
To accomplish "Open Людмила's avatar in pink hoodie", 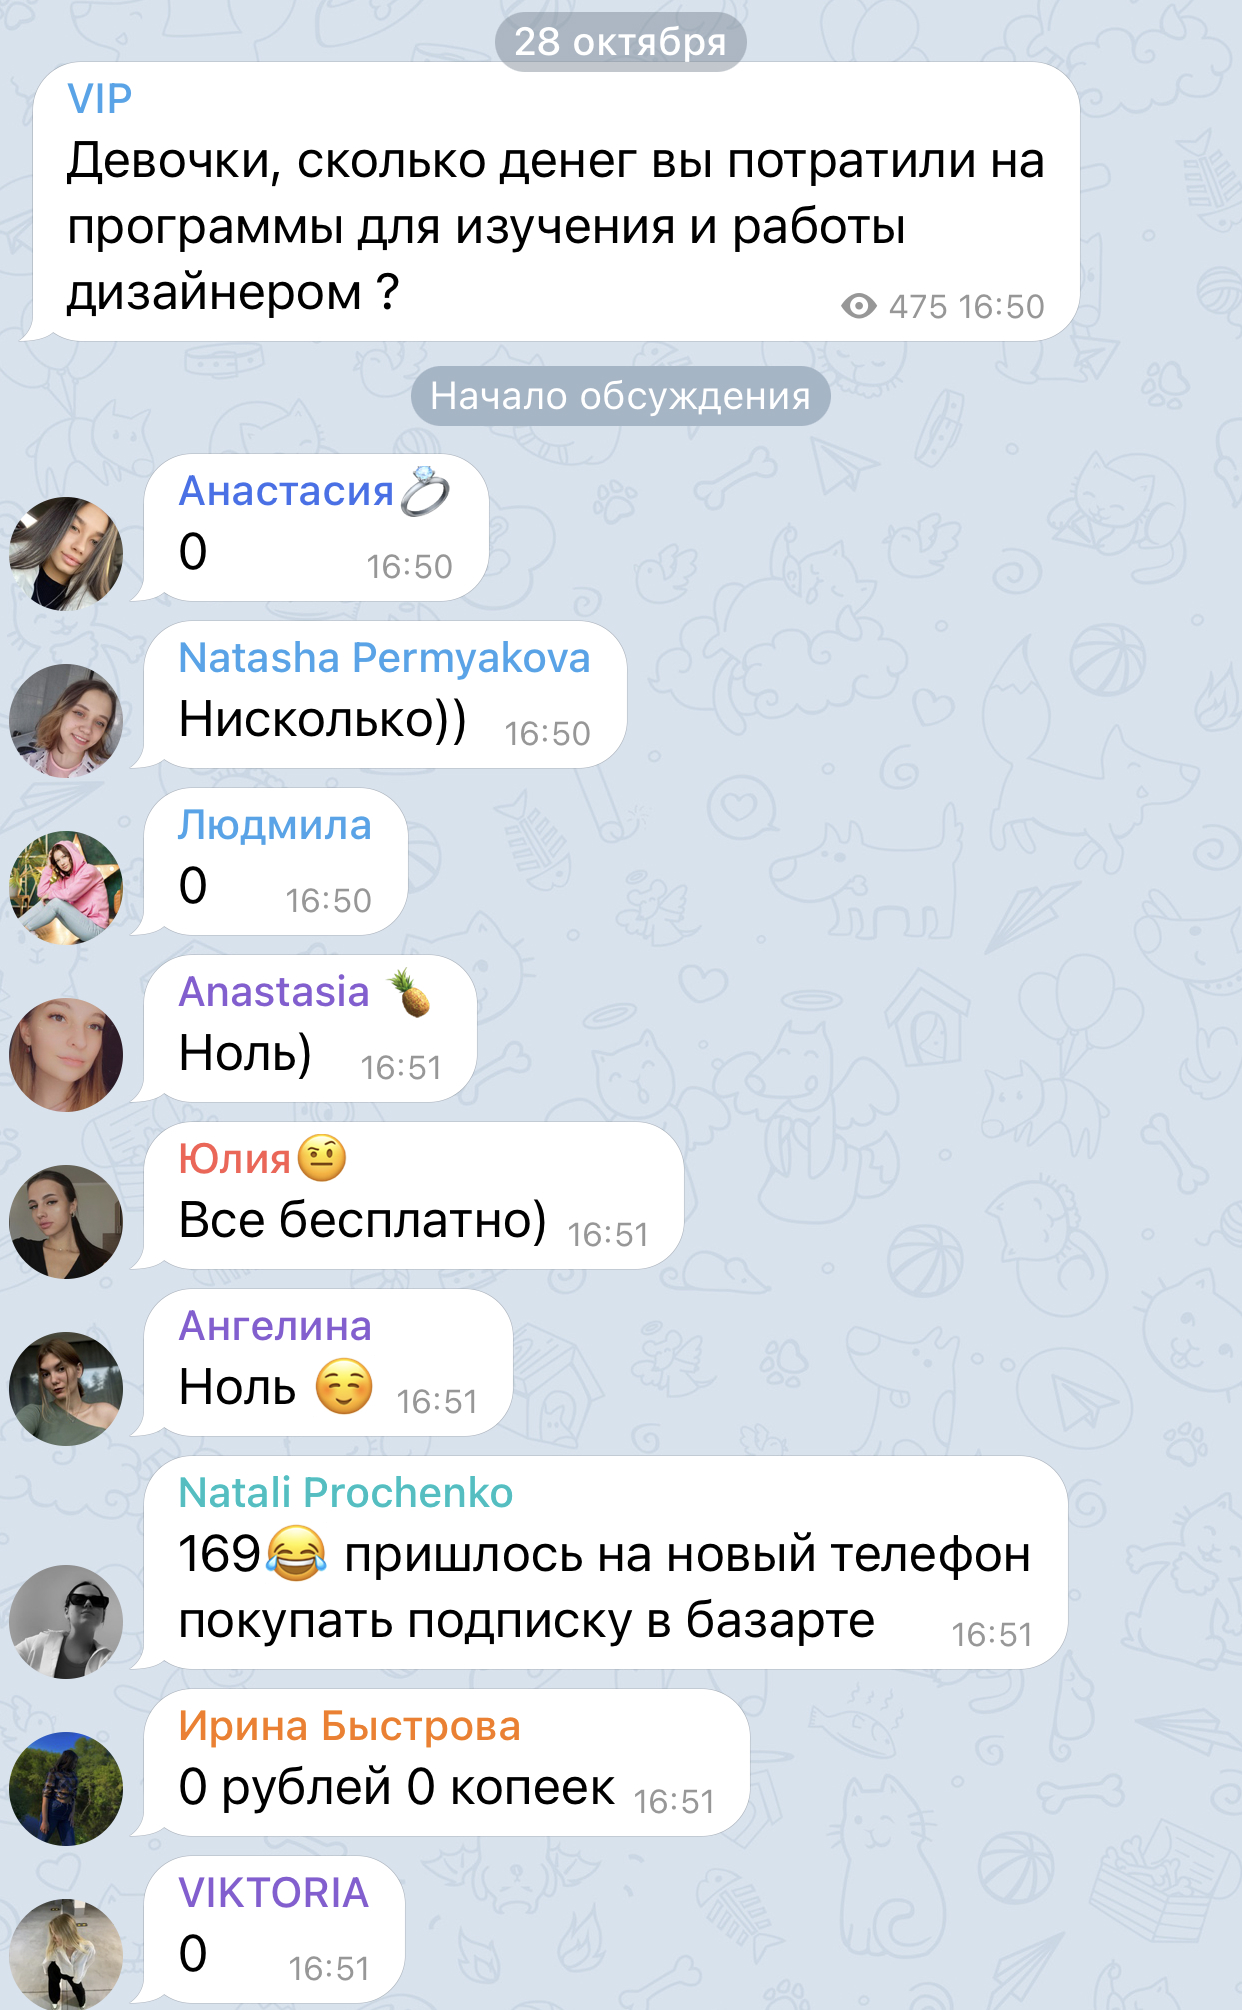I will (66, 887).
